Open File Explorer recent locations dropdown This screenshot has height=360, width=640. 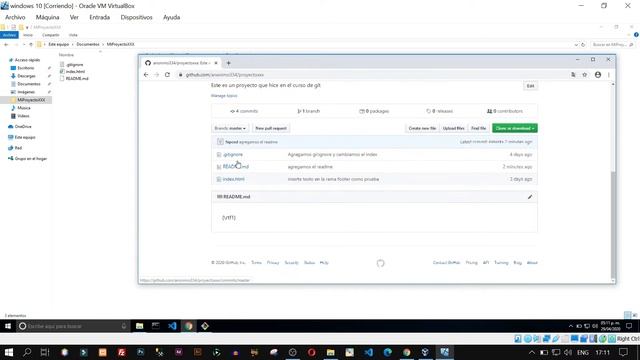point(24,44)
